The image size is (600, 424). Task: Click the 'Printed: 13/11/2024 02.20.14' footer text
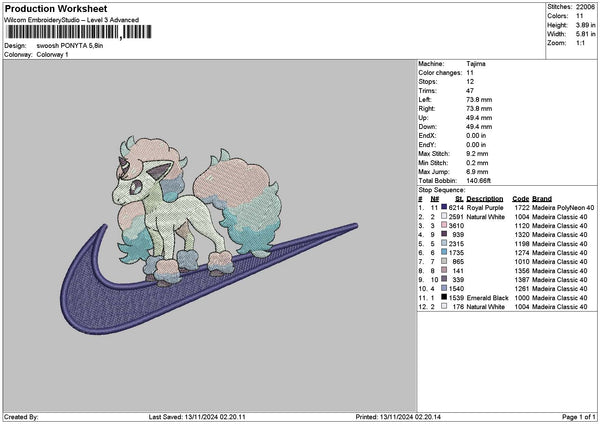point(398,417)
